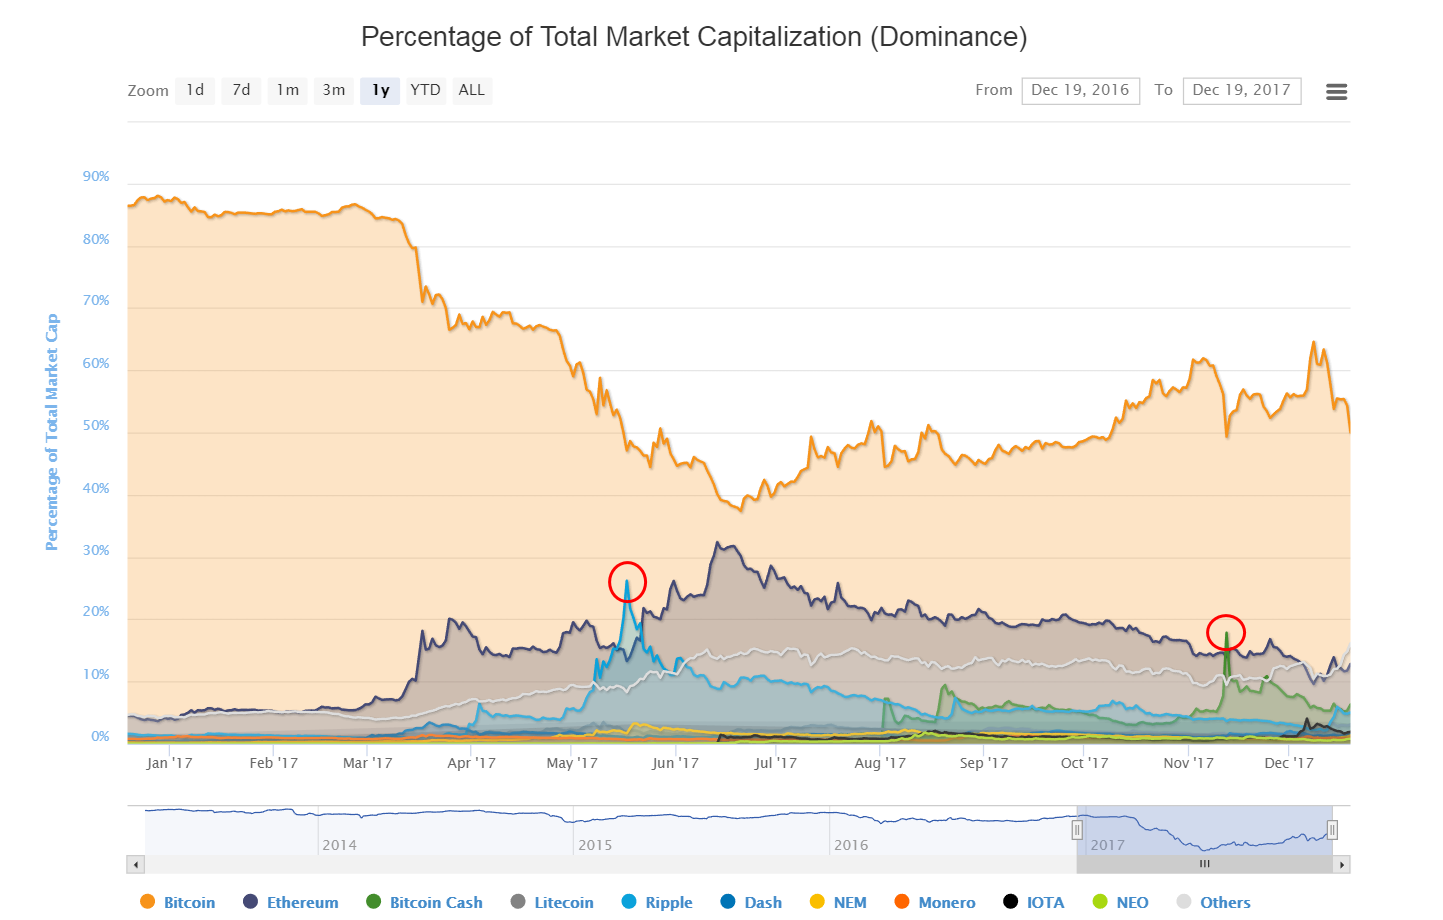Click the black IOTA legend marker
This screenshot has width=1443, height=920.
[1011, 902]
